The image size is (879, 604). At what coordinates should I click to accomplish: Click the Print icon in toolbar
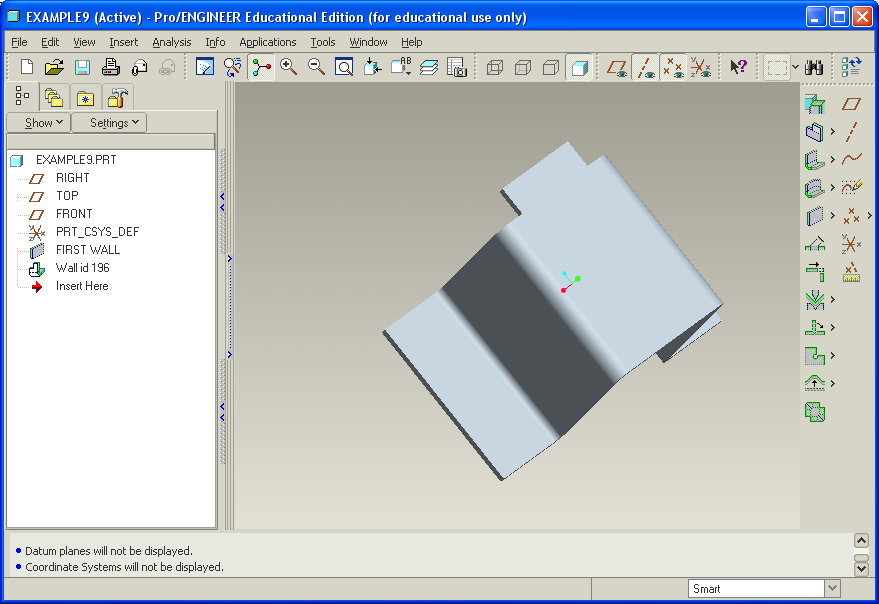click(x=111, y=67)
